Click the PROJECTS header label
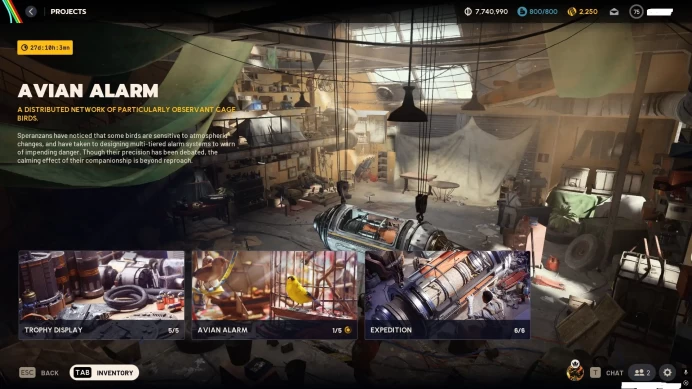 pyautogui.click(x=68, y=11)
